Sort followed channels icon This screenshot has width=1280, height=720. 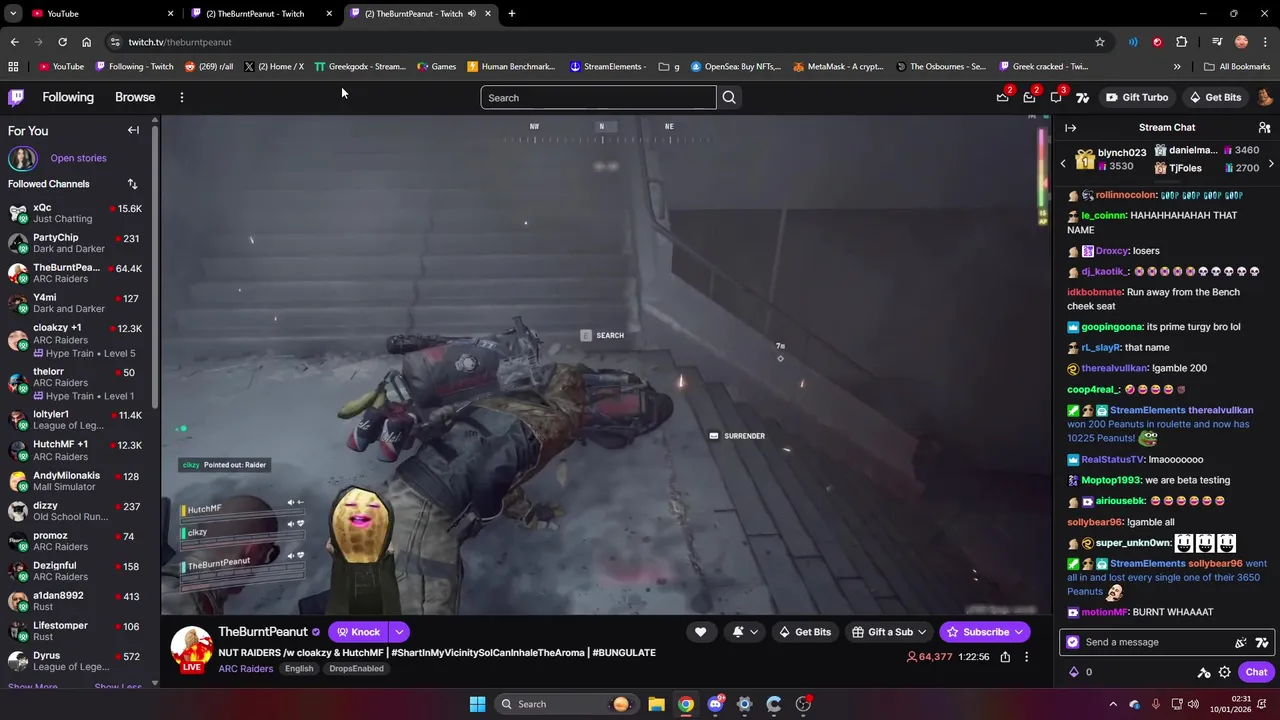[x=132, y=184]
